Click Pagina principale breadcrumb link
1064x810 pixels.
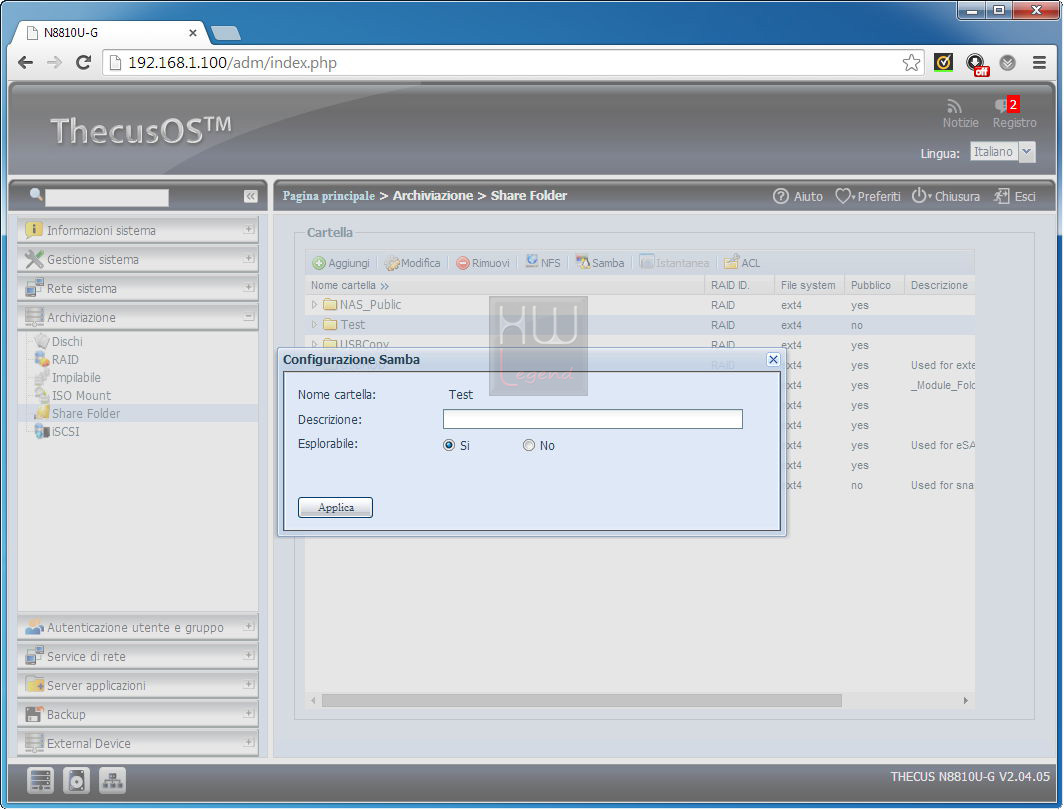[328, 196]
